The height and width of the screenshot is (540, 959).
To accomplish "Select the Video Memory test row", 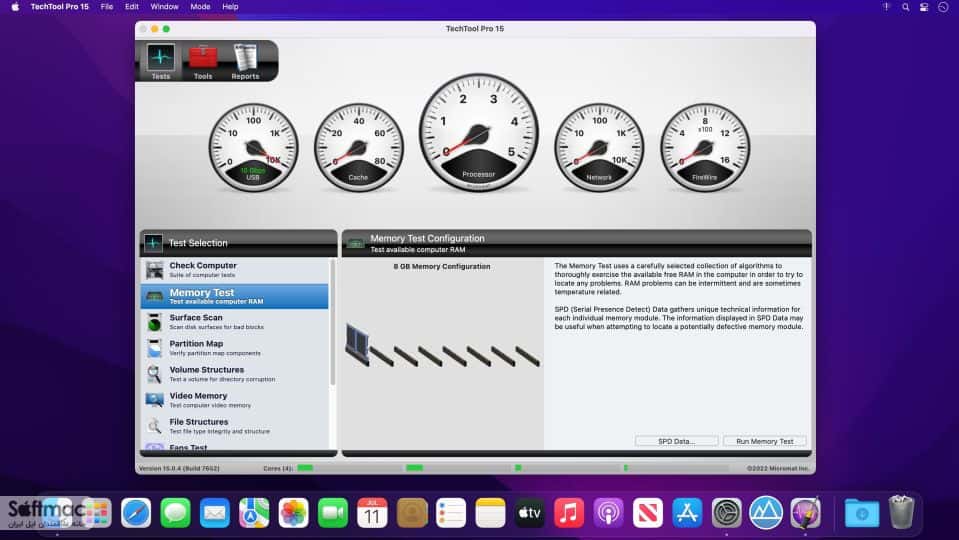I will [x=235, y=400].
